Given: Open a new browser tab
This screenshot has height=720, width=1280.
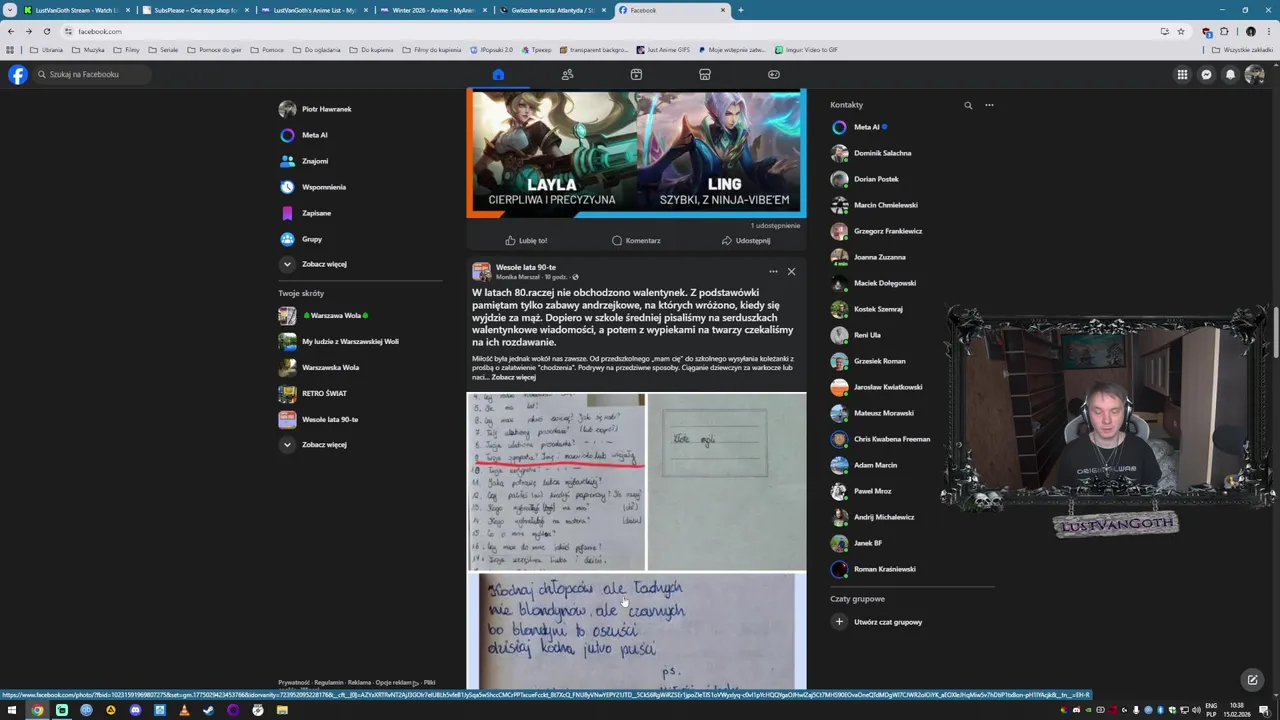Looking at the screenshot, I should pos(740,10).
